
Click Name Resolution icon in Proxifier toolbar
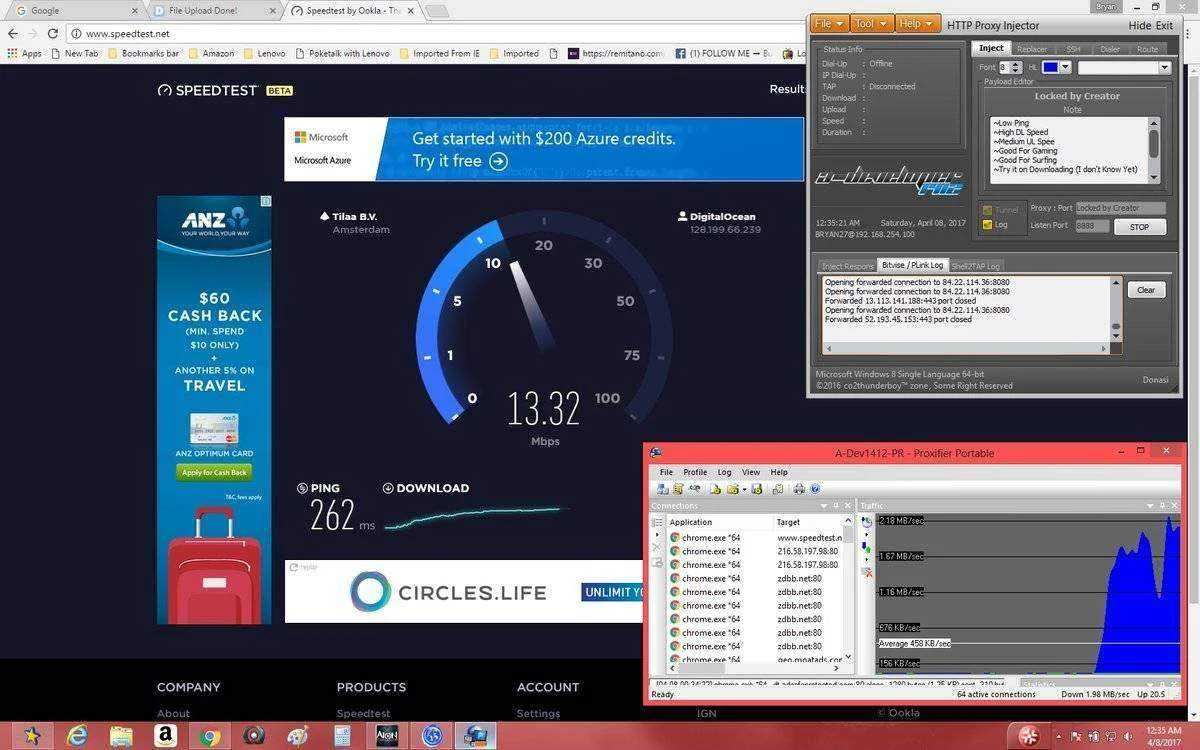click(694, 489)
